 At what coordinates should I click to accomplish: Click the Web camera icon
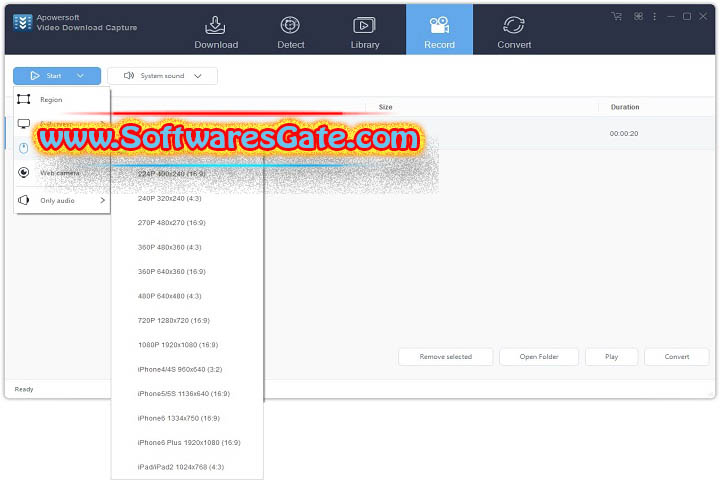coord(23,172)
